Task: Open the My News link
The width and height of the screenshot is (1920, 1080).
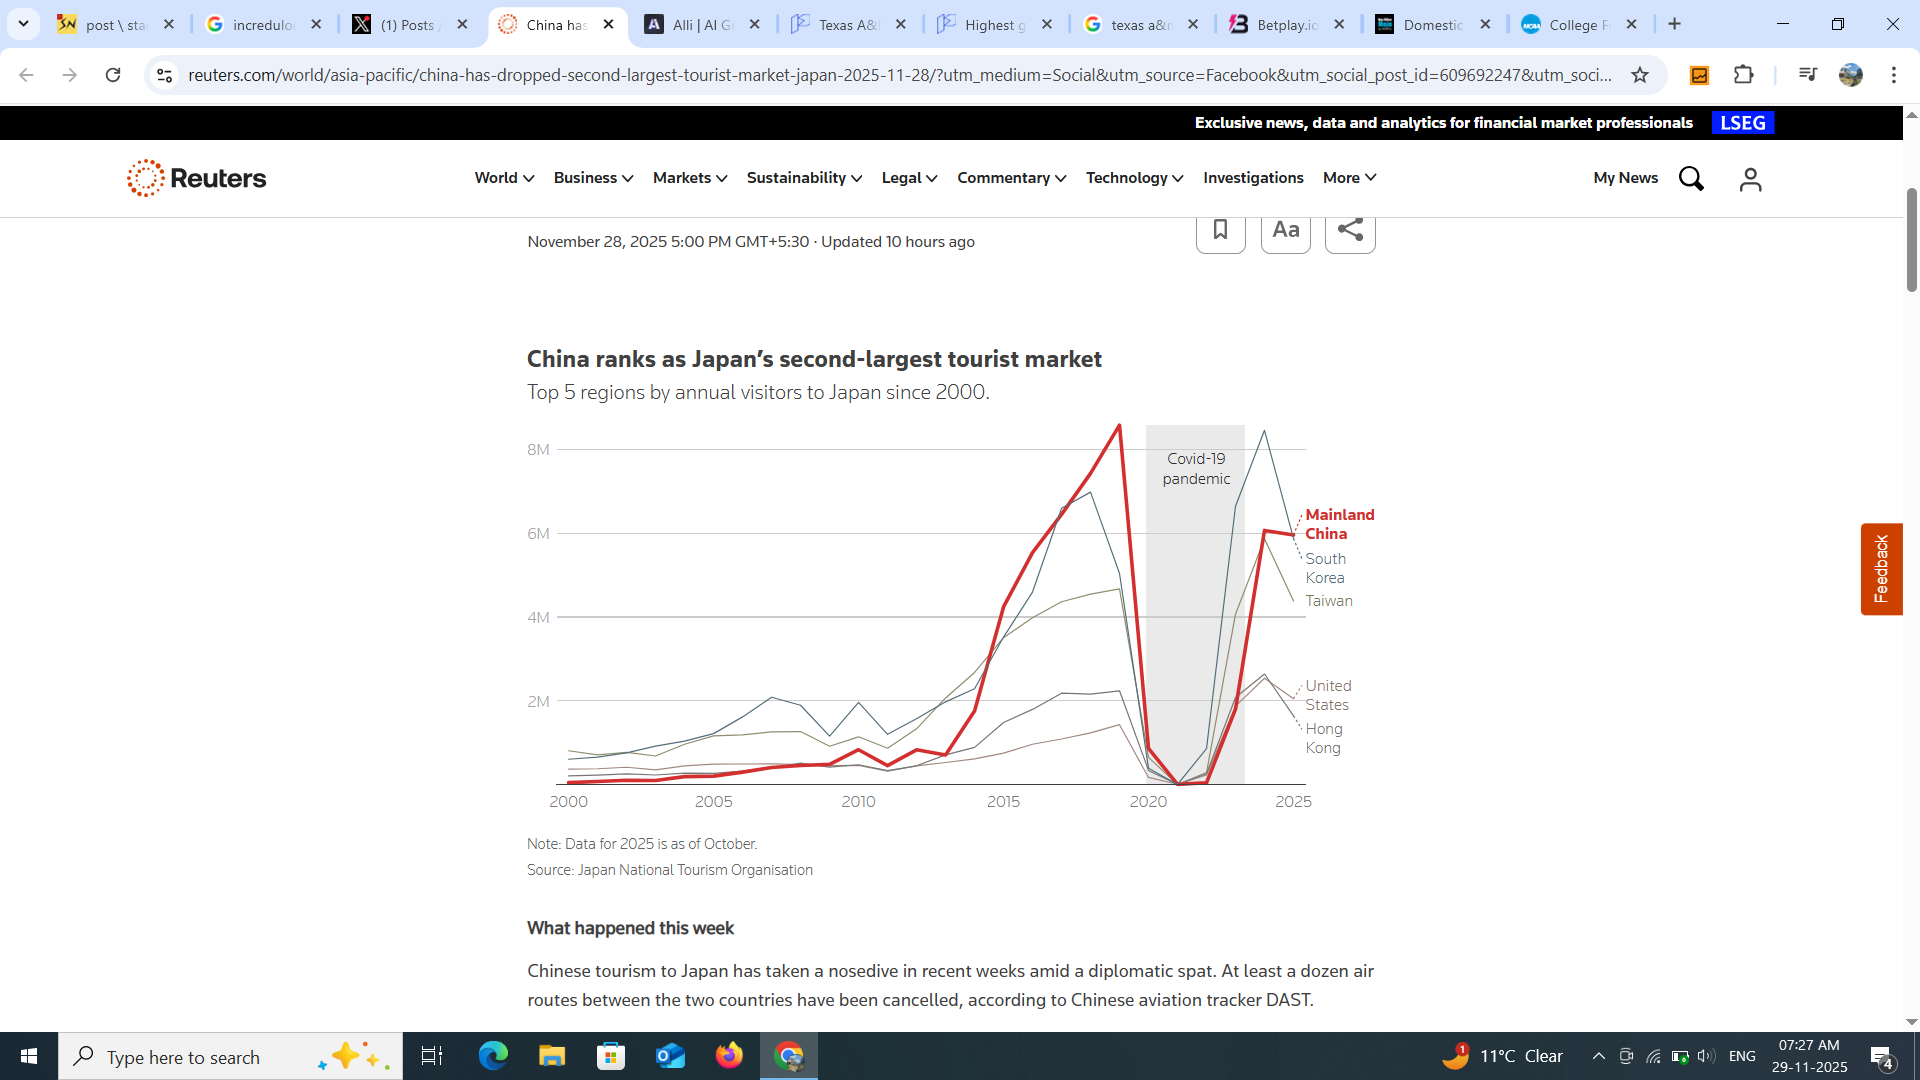Action: click(1625, 178)
